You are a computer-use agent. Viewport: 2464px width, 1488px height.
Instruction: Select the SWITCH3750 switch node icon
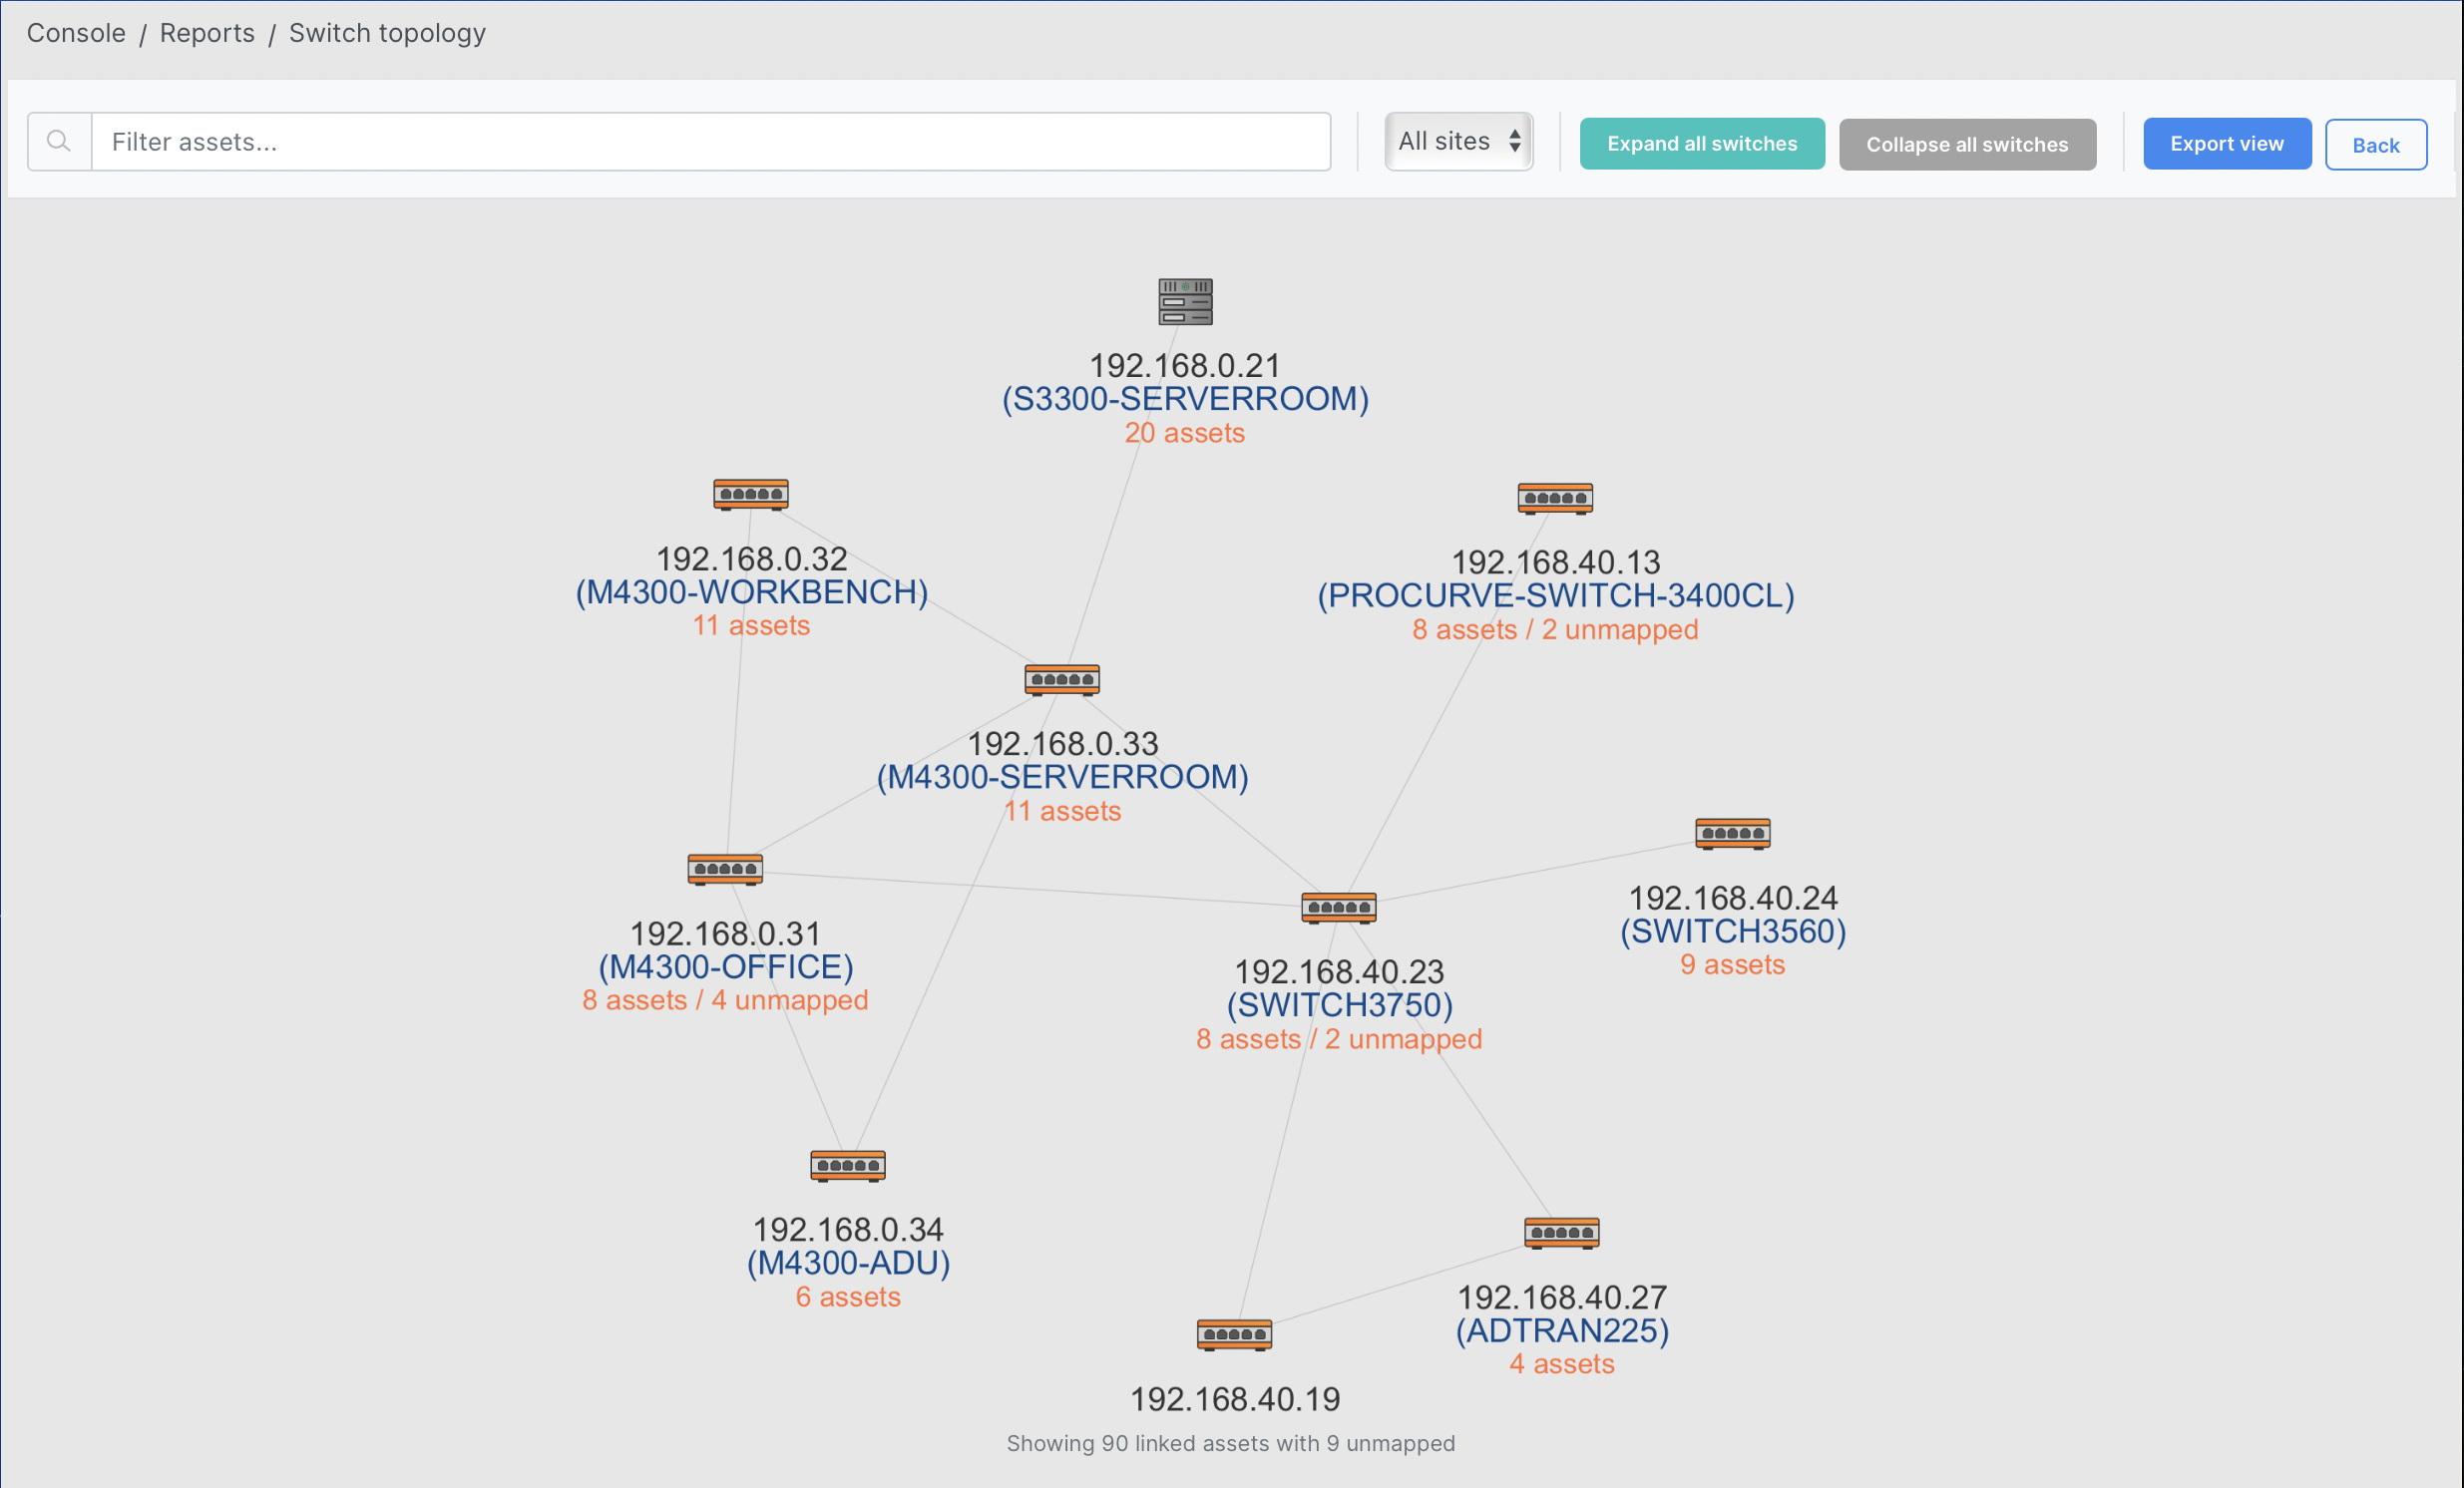click(x=1338, y=907)
